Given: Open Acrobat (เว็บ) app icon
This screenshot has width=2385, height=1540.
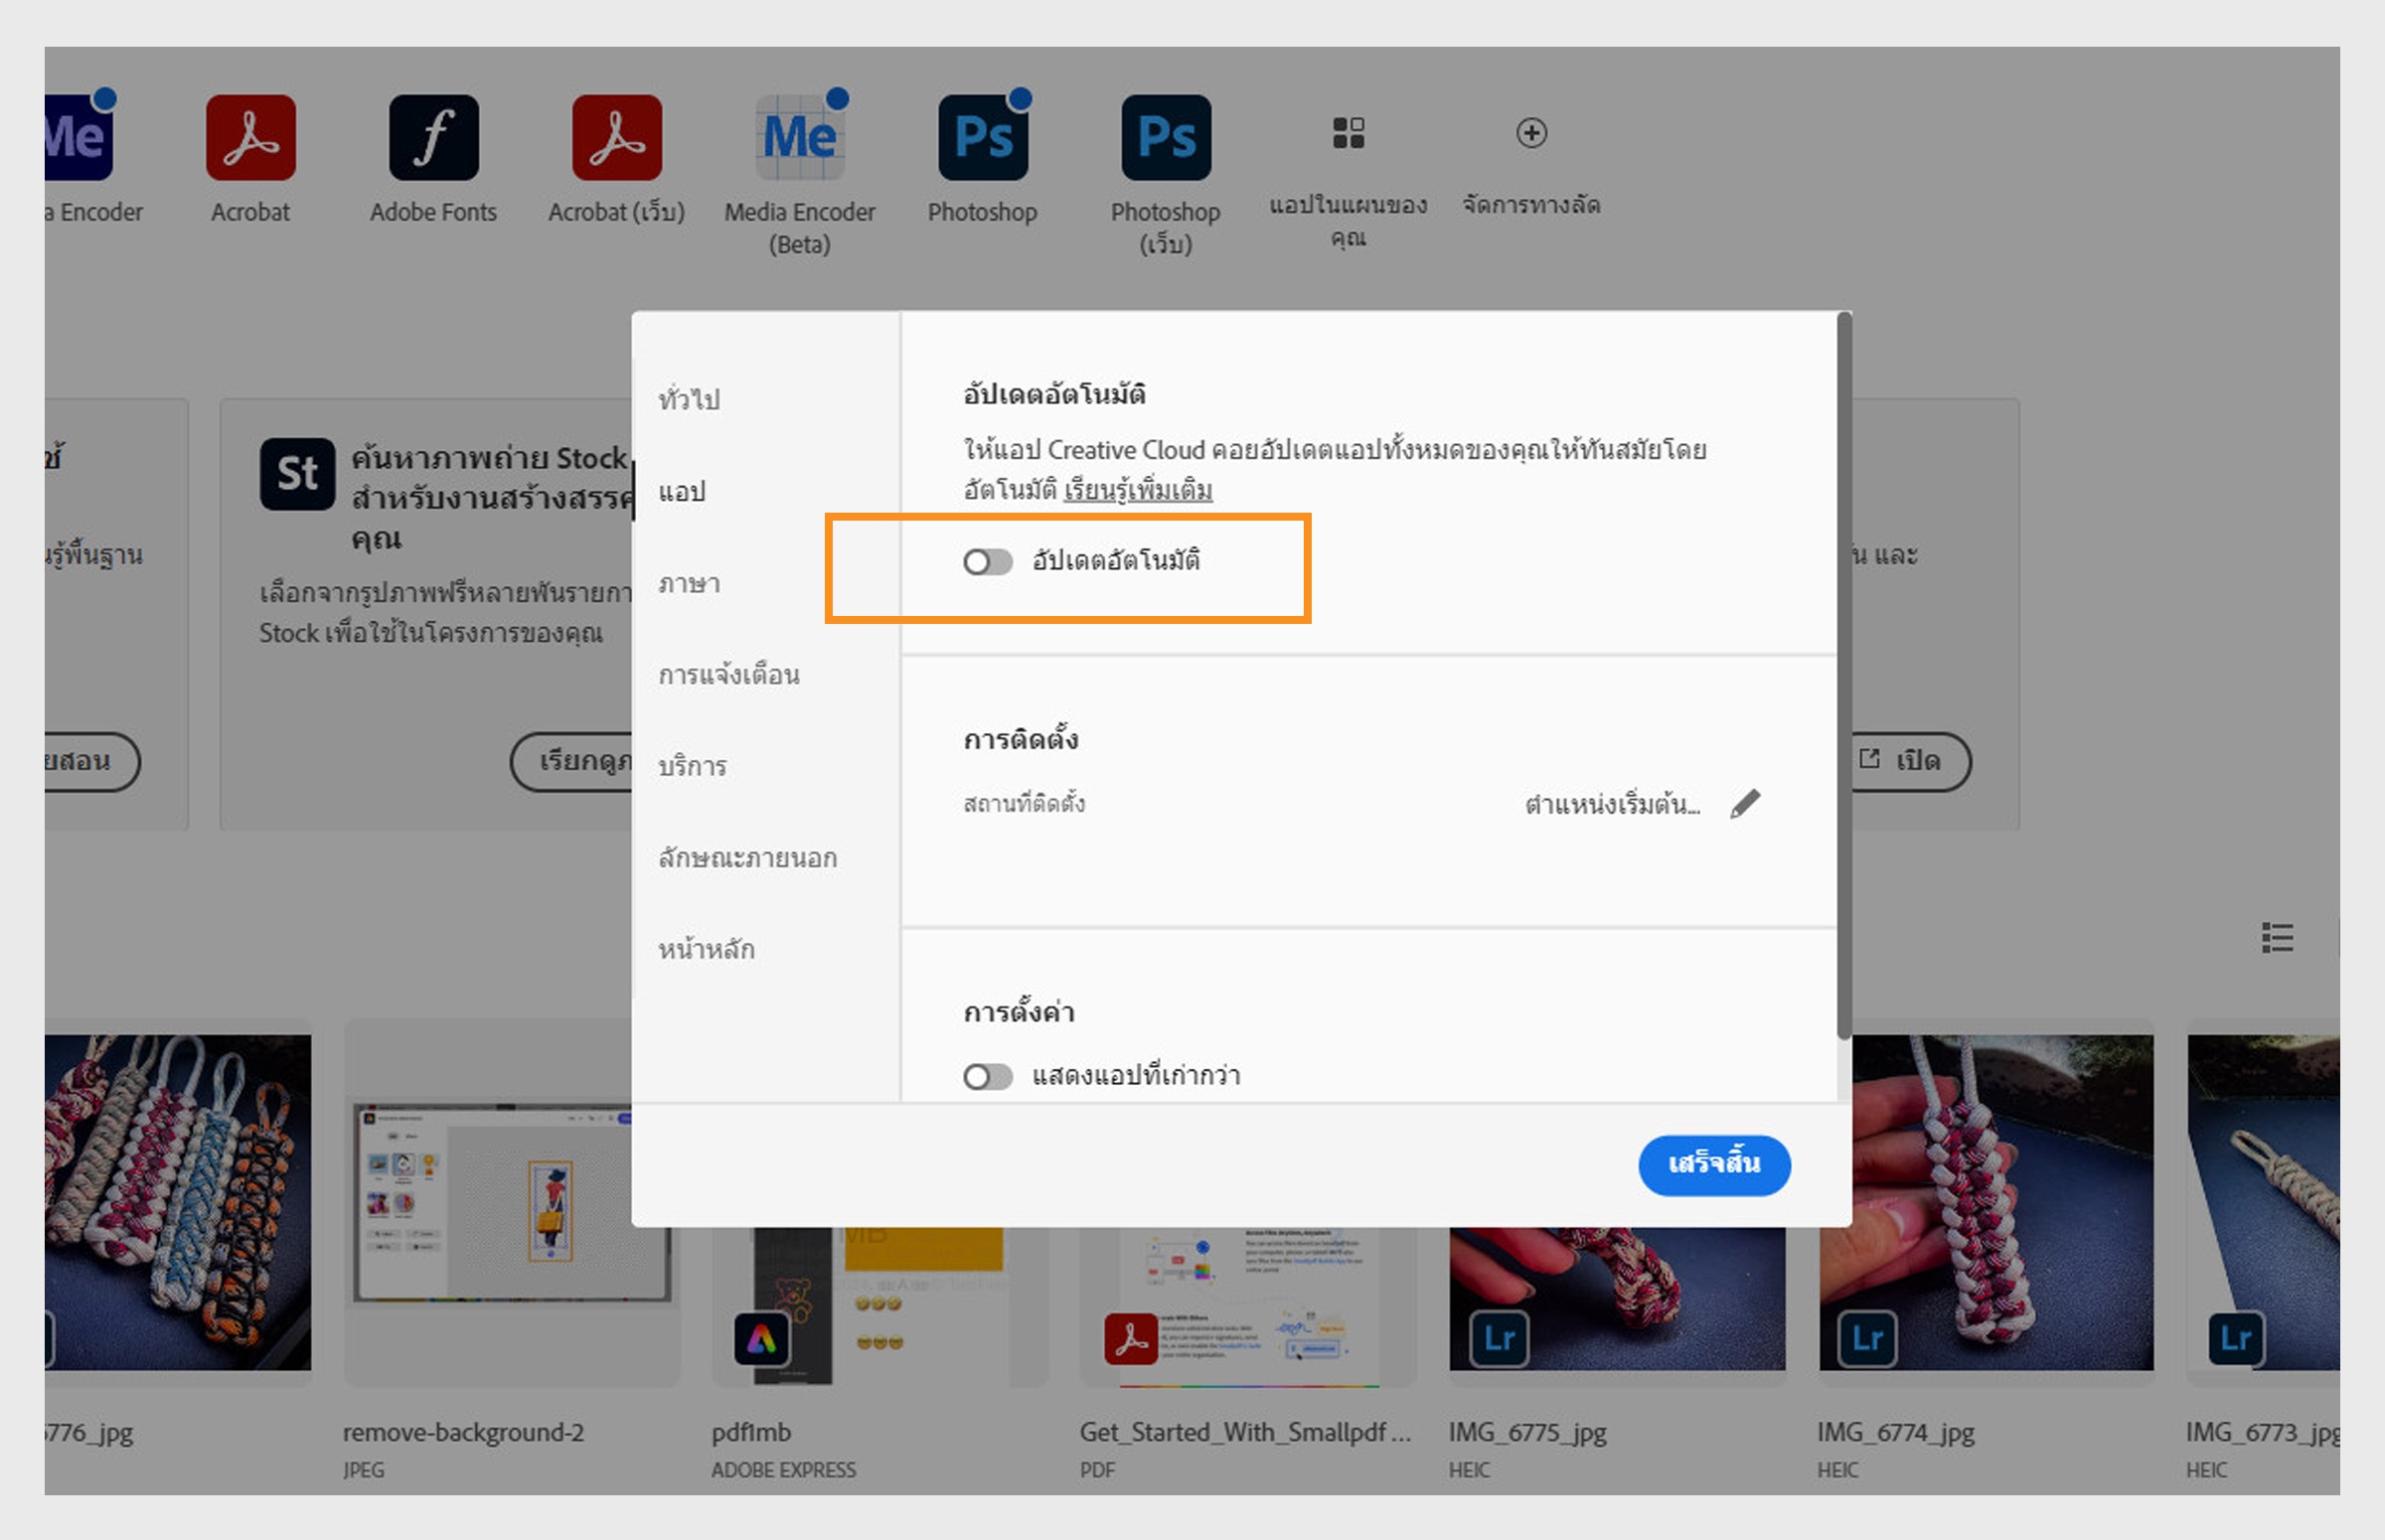Looking at the screenshot, I should 616,138.
